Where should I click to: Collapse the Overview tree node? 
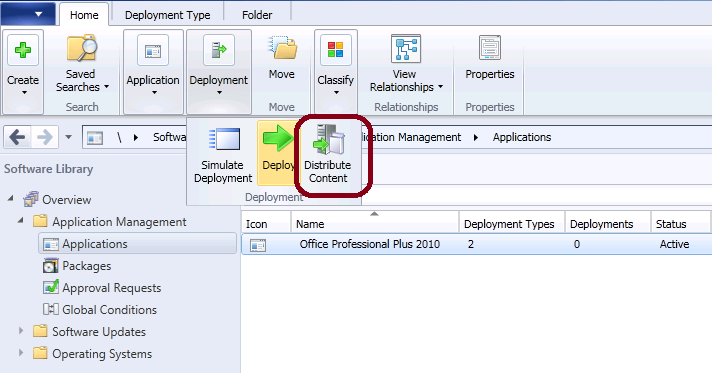point(10,199)
